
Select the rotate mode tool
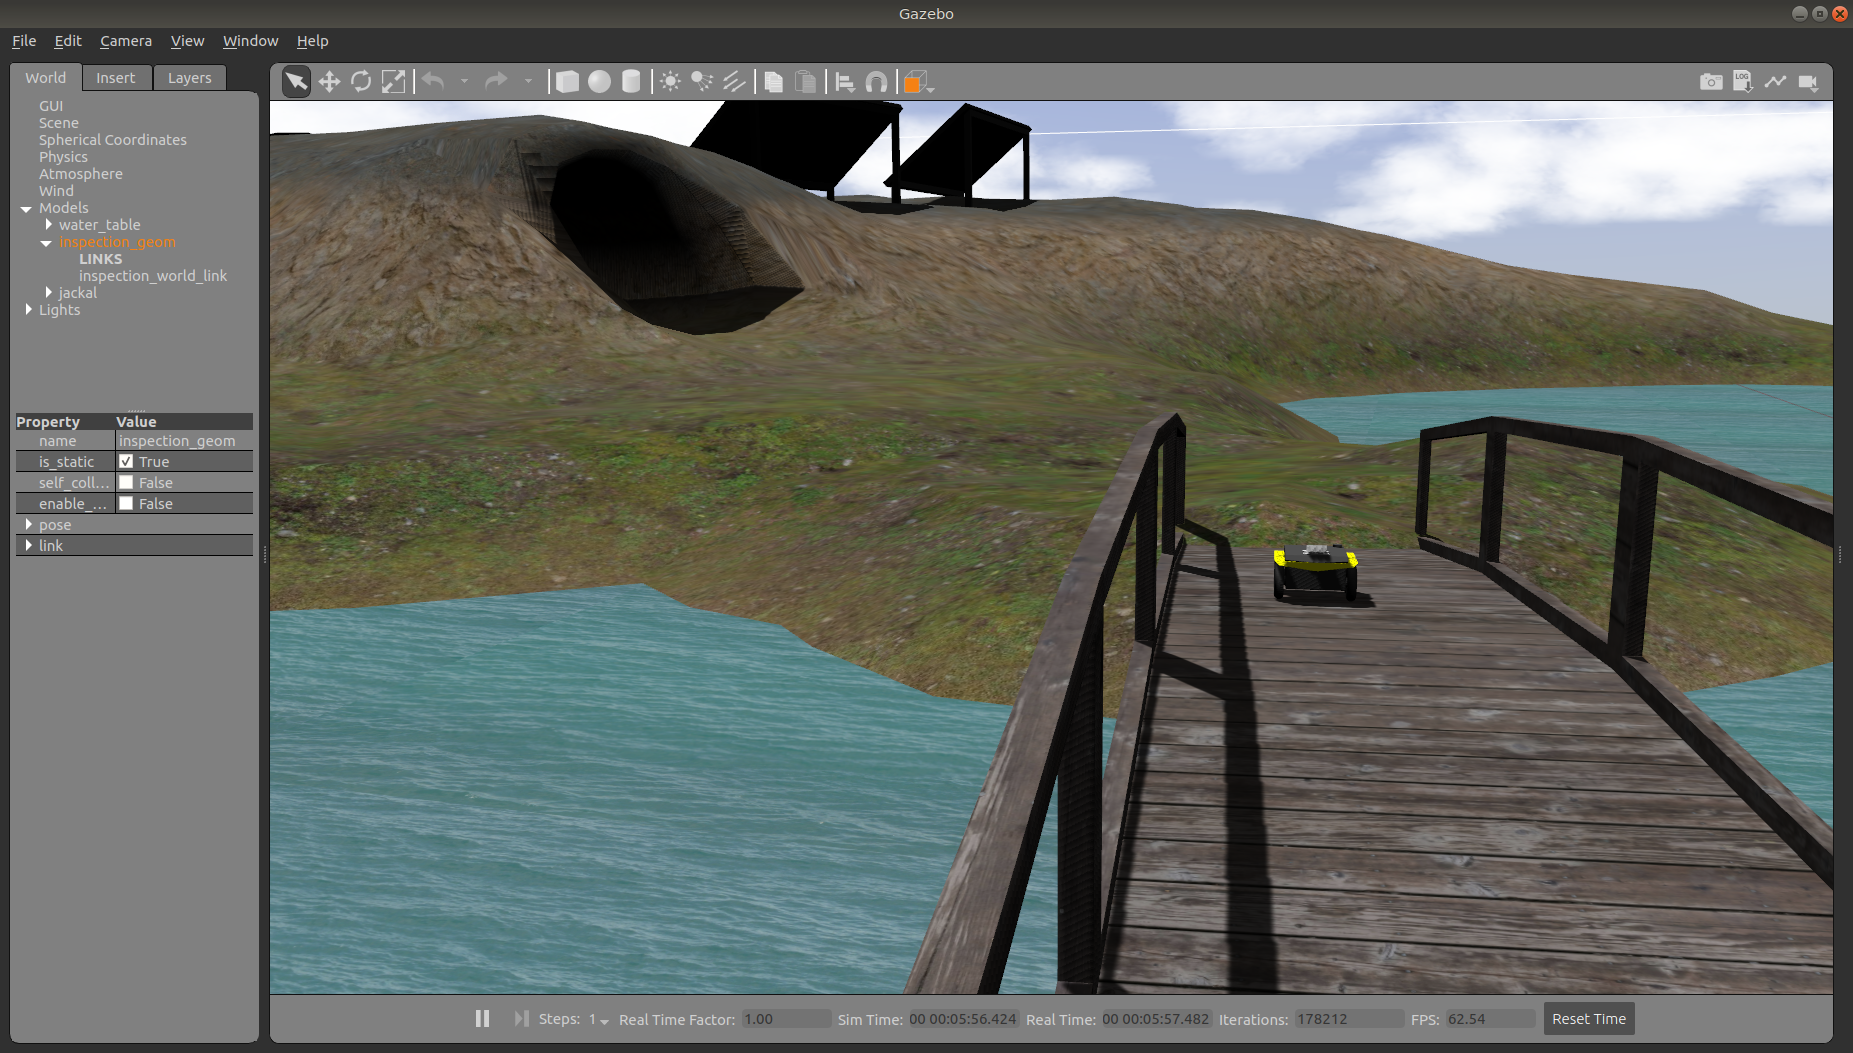[361, 82]
